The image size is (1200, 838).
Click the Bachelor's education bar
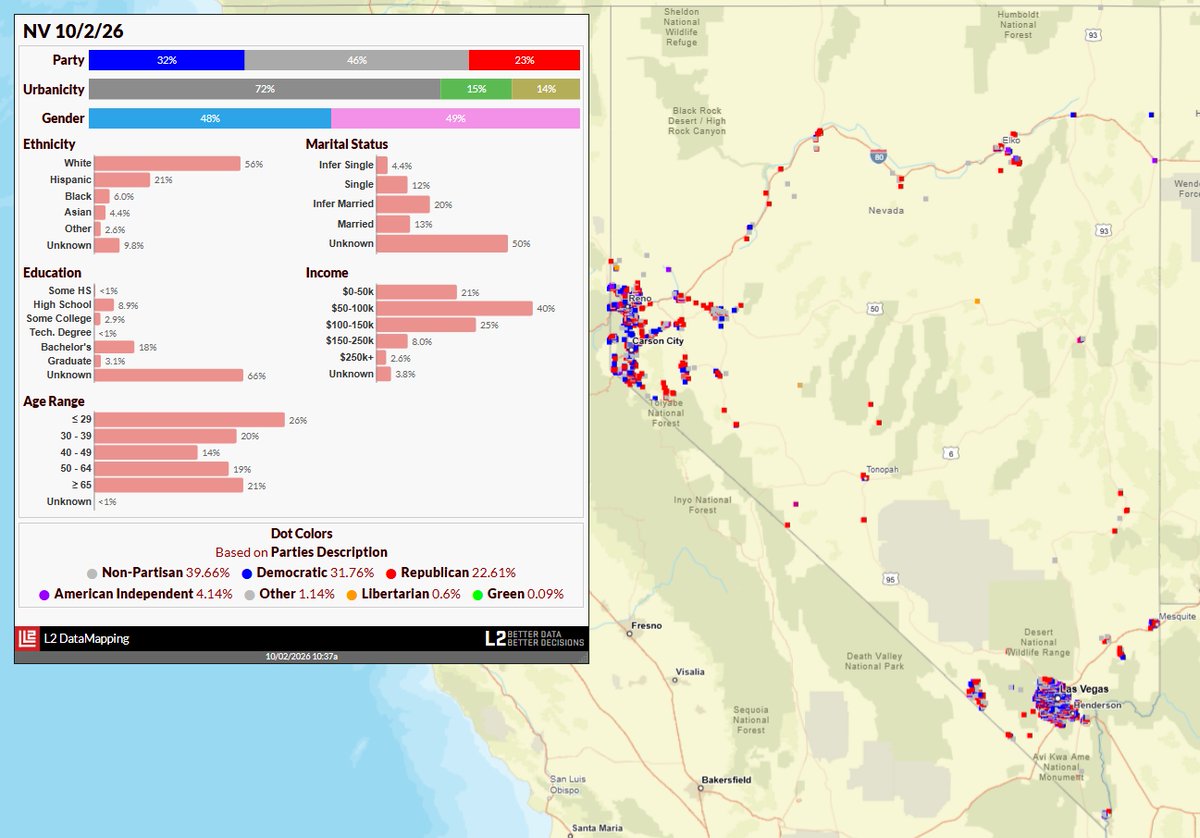pos(114,347)
